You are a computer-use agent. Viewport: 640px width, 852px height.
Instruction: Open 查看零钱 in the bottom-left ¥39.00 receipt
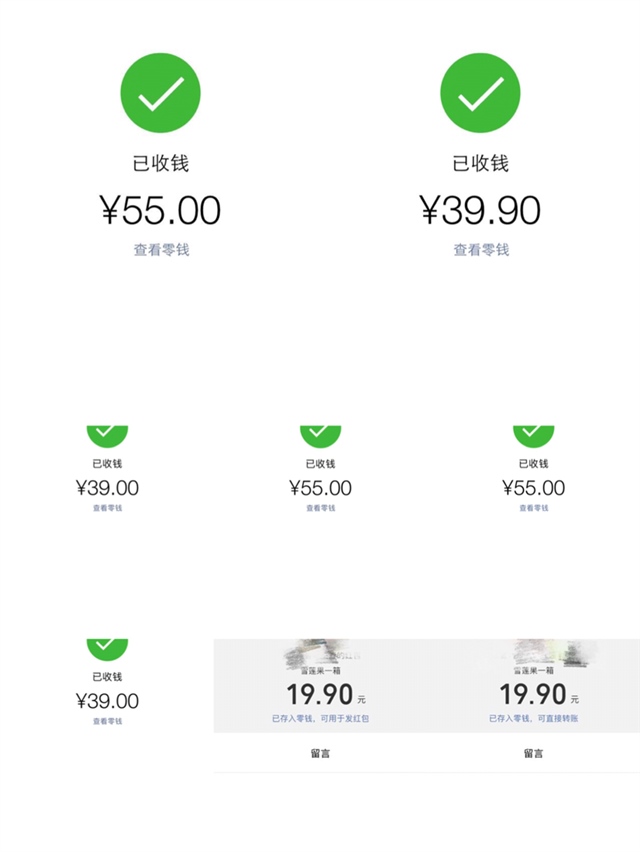(x=107, y=721)
